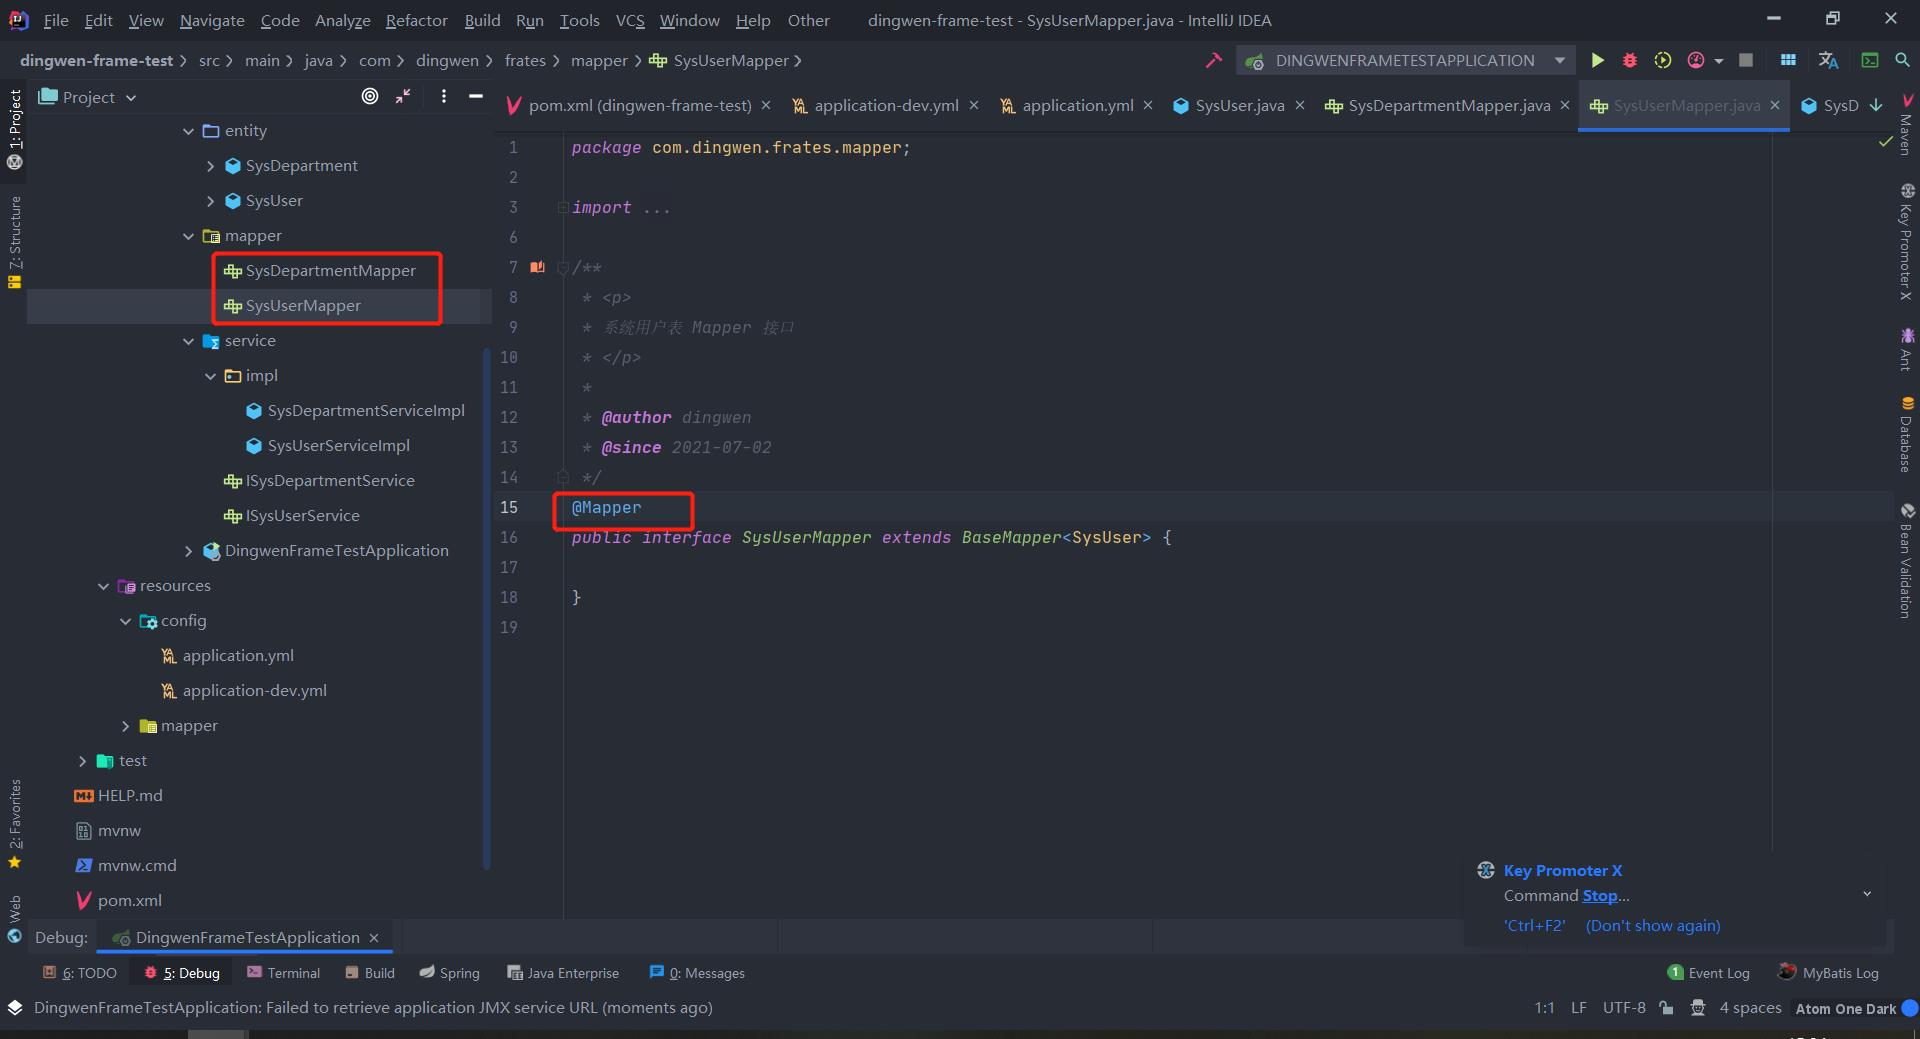1920x1039 pixels.
Task: Start debugging with the red bug icon
Action: (x=1629, y=60)
